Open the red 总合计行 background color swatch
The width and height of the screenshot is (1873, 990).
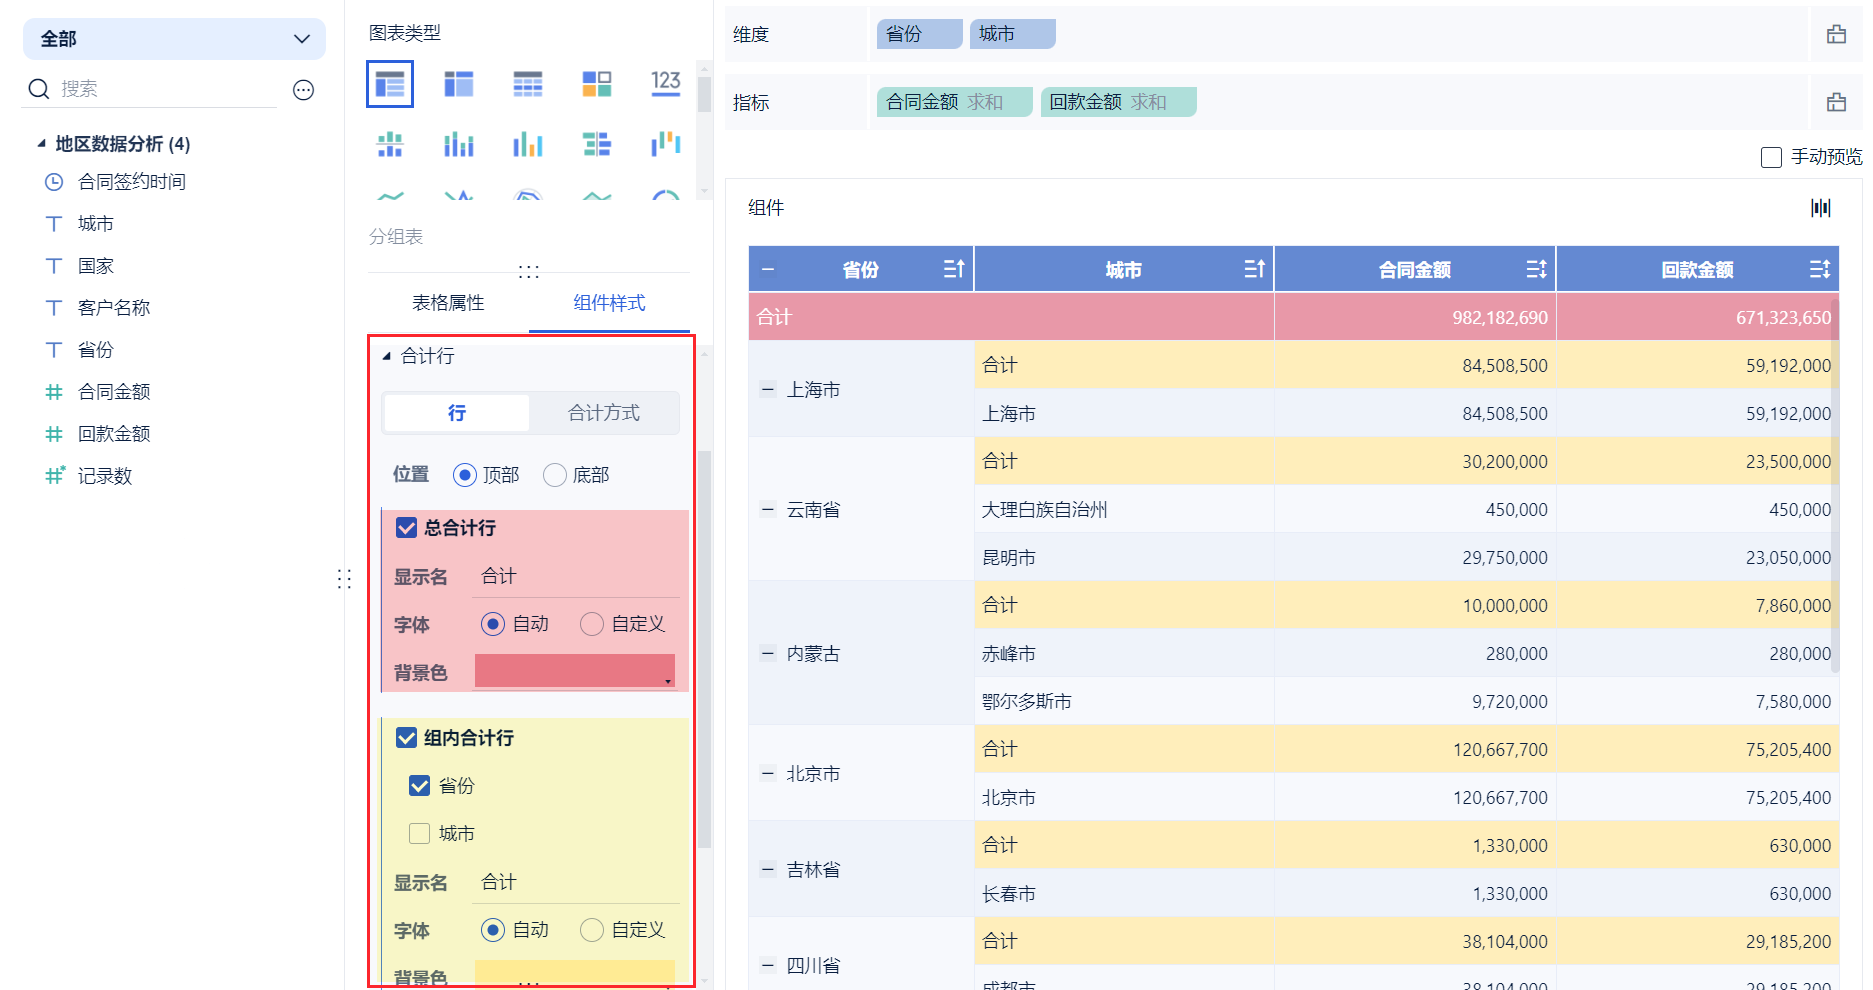[575, 671]
